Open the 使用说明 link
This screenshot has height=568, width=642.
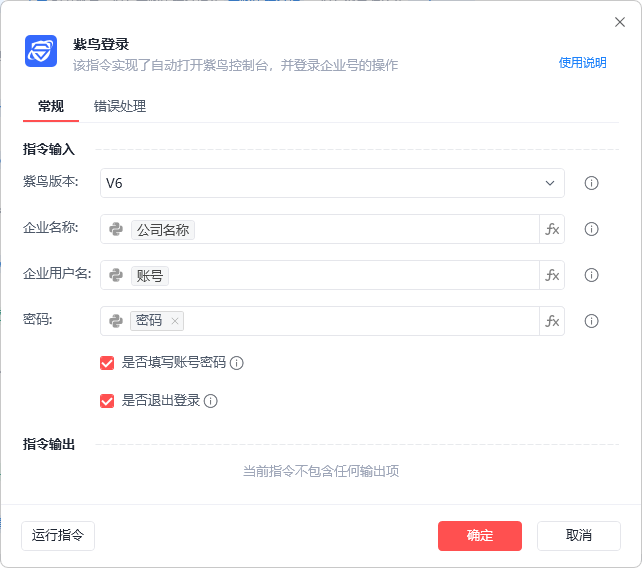582,63
